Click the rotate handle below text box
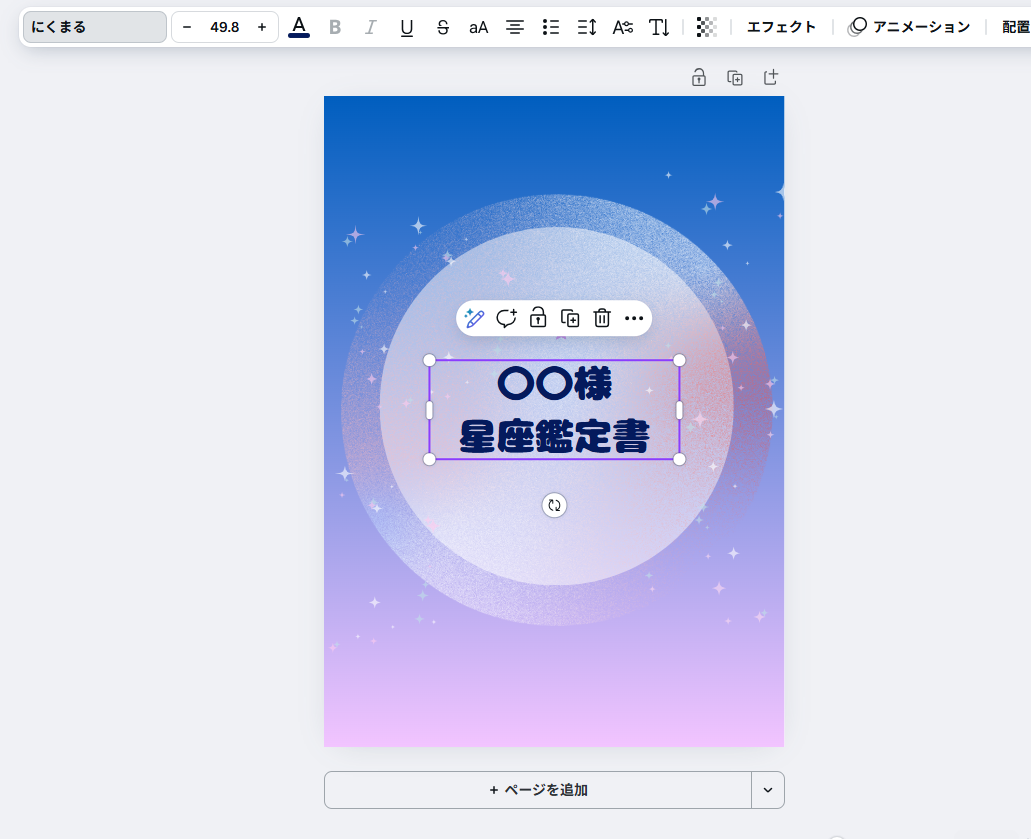Screen dimensions: 1031x839 [554, 505]
